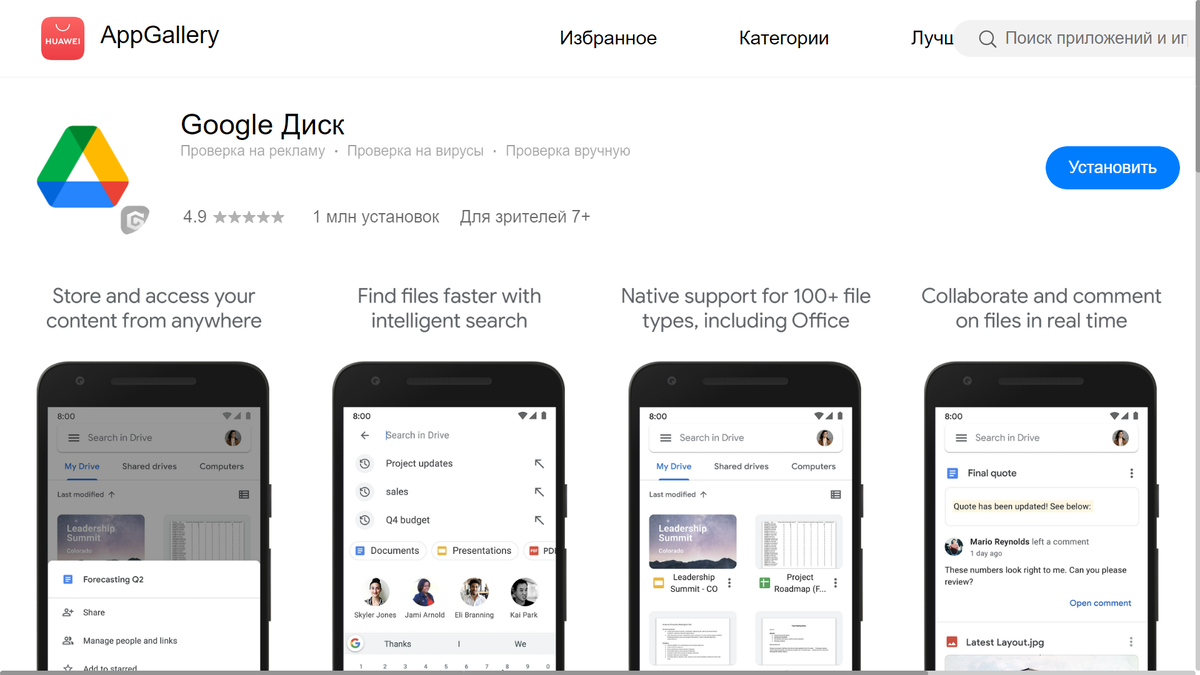Click the blue Установить button

(x=1112, y=168)
